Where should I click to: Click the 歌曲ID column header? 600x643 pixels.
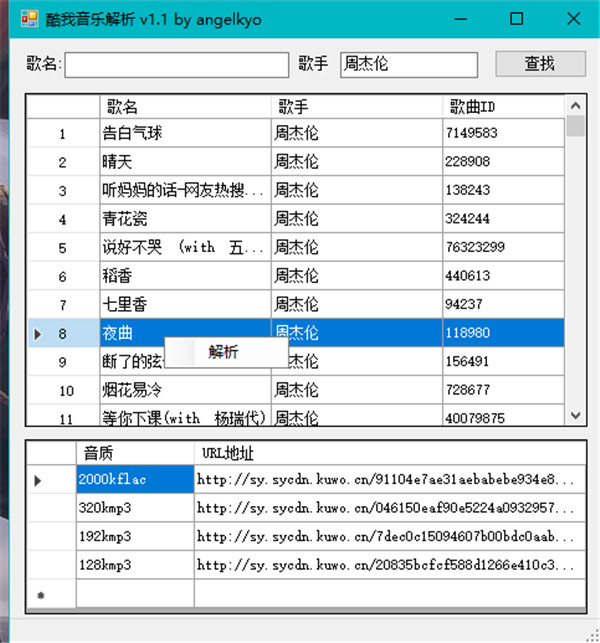point(504,107)
